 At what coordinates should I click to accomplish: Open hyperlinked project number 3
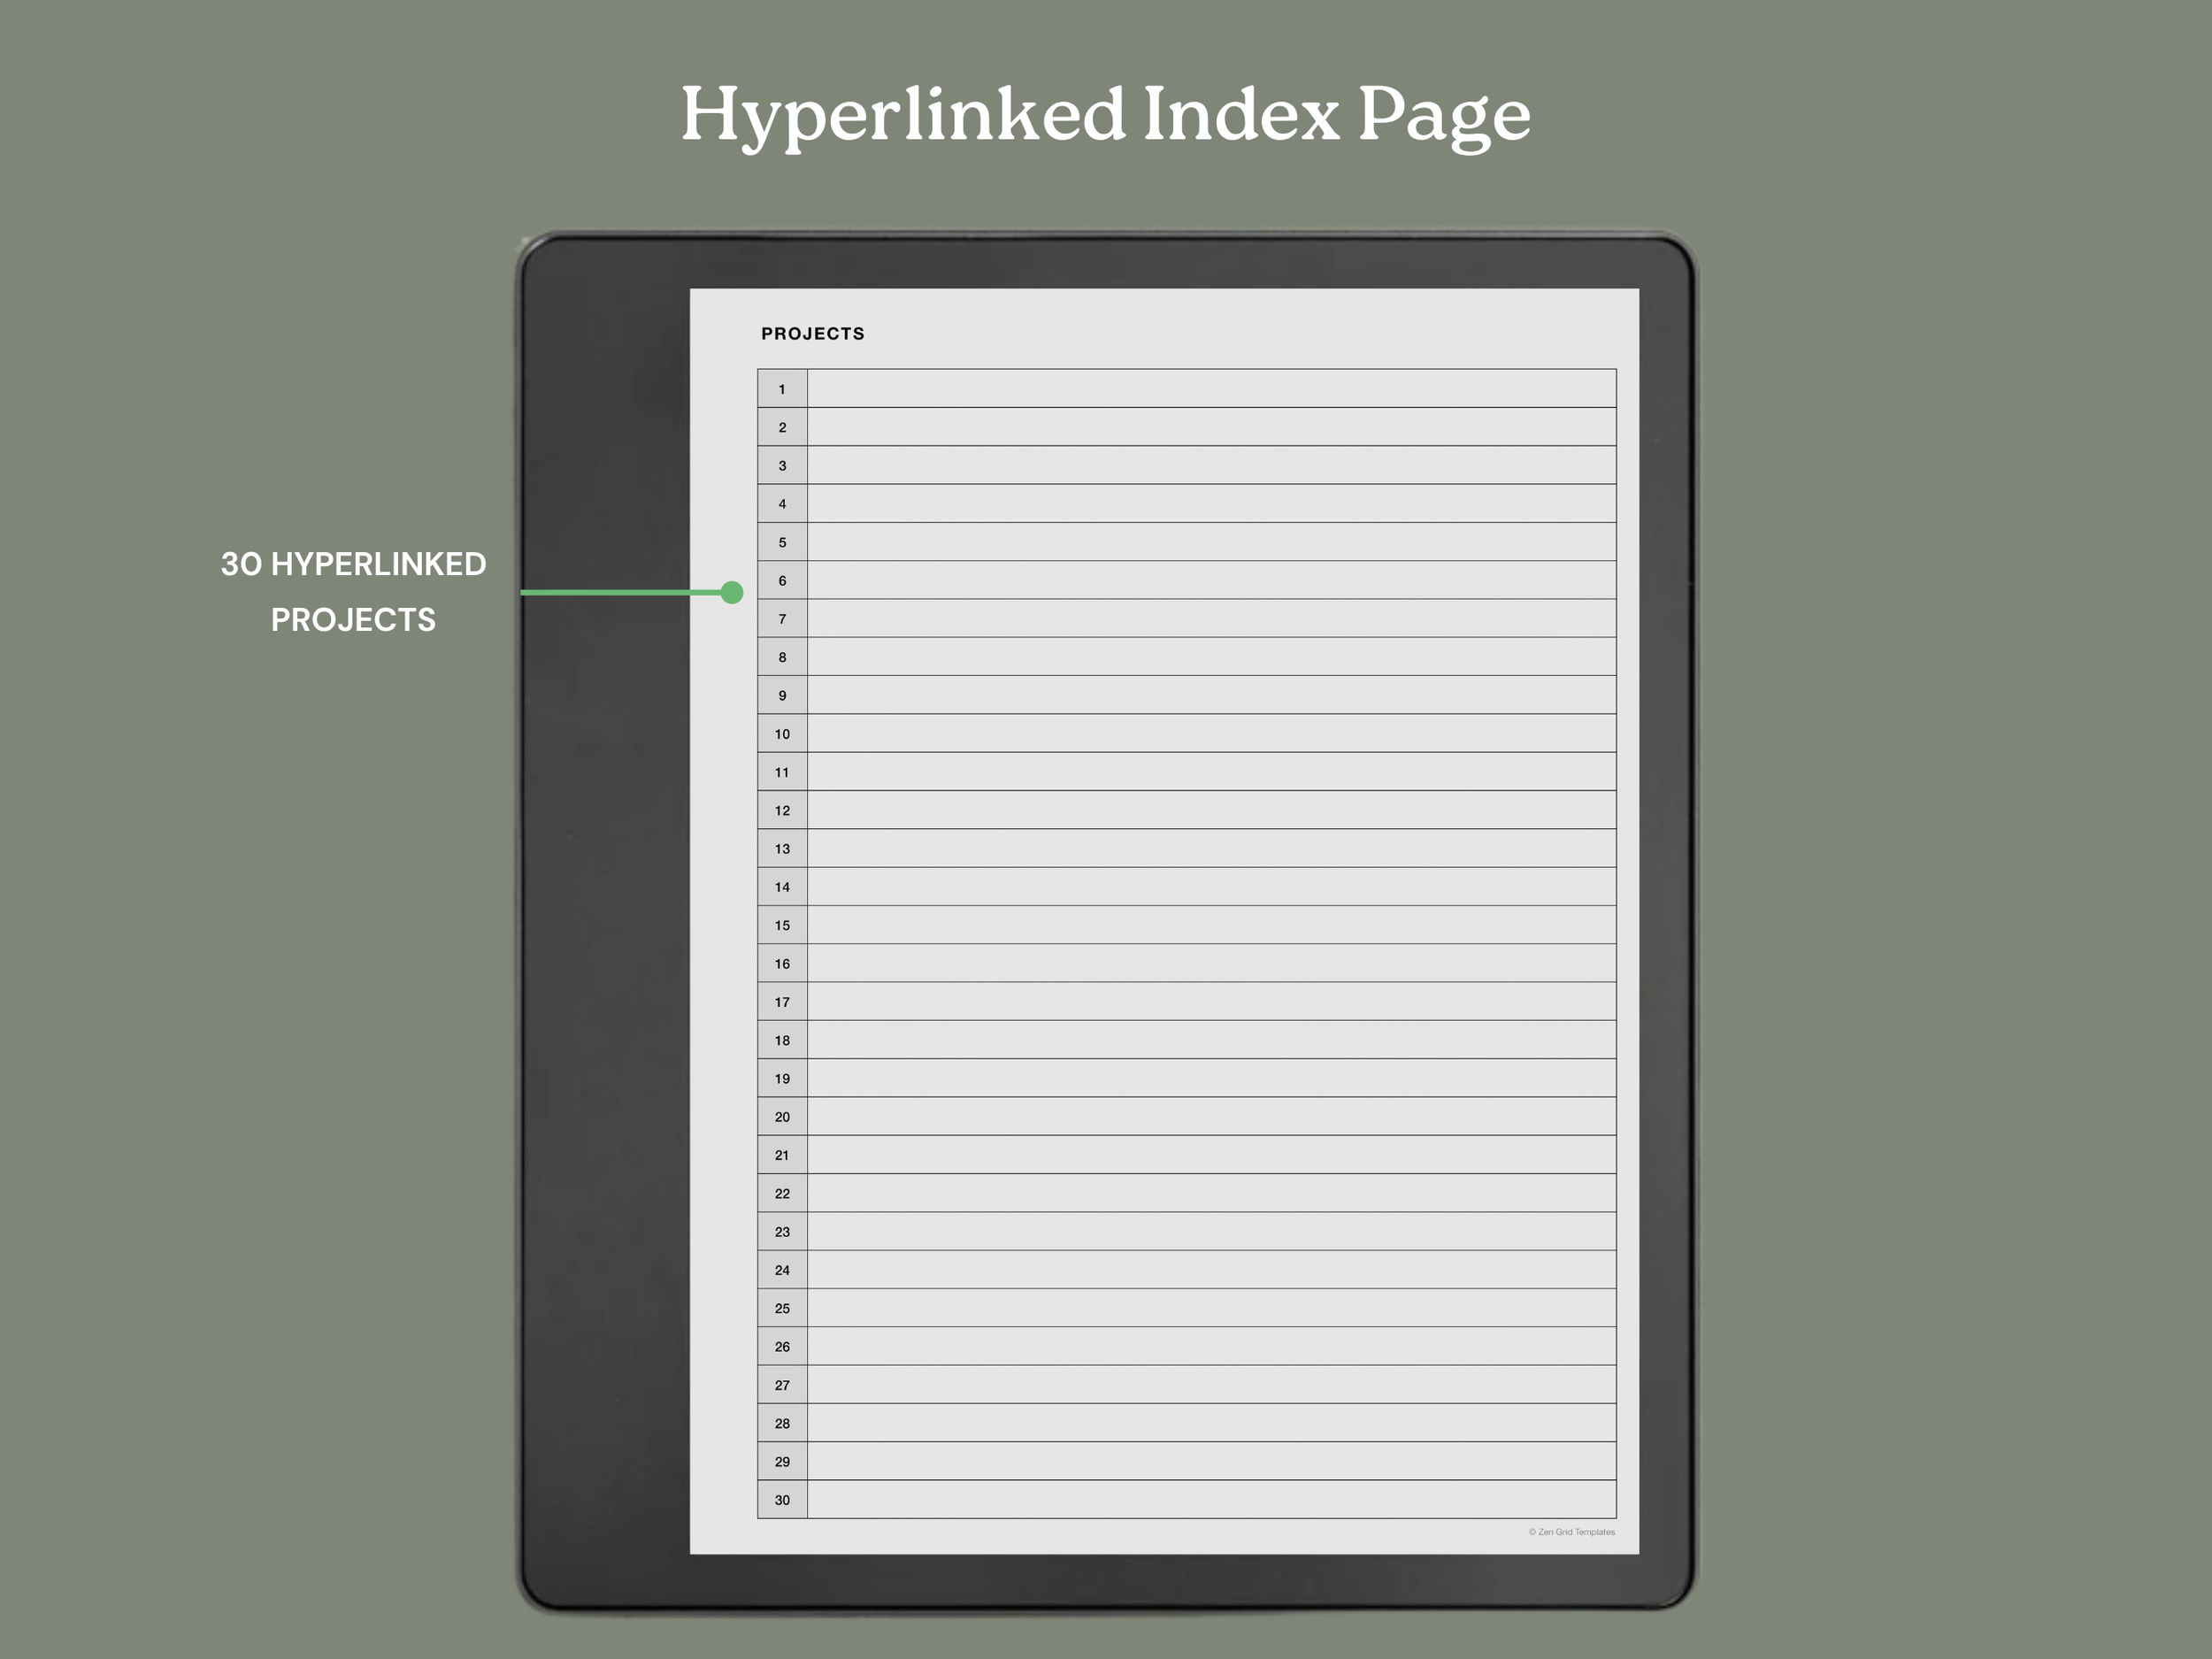pos(781,467)
